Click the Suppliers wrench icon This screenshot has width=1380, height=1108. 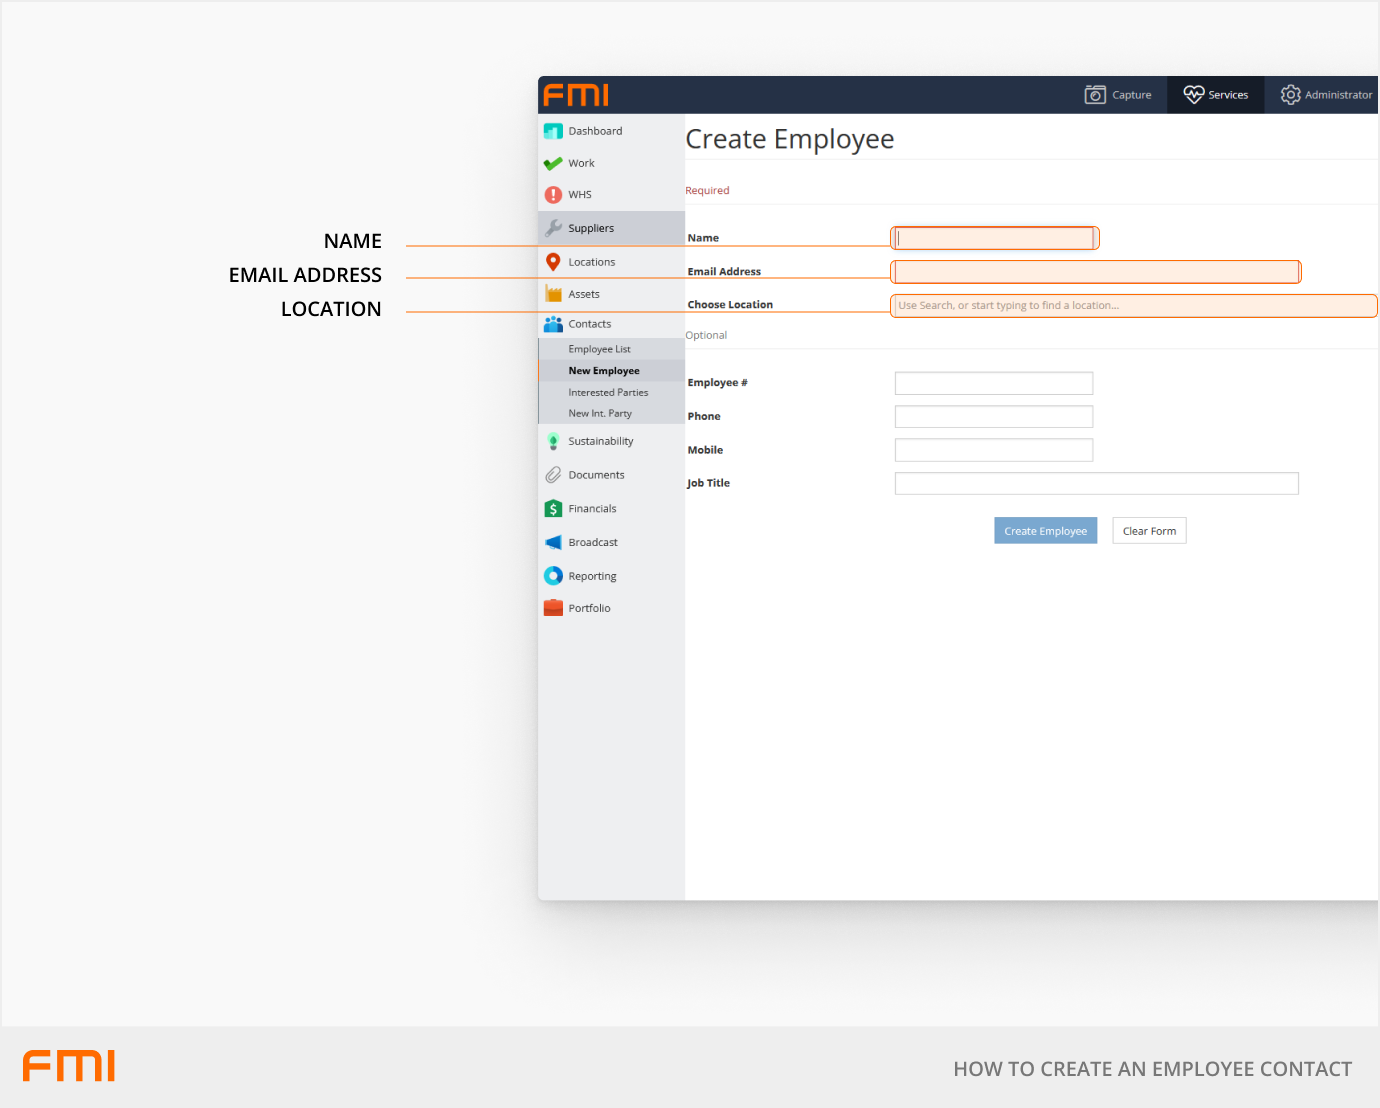(x=553, y=228)
